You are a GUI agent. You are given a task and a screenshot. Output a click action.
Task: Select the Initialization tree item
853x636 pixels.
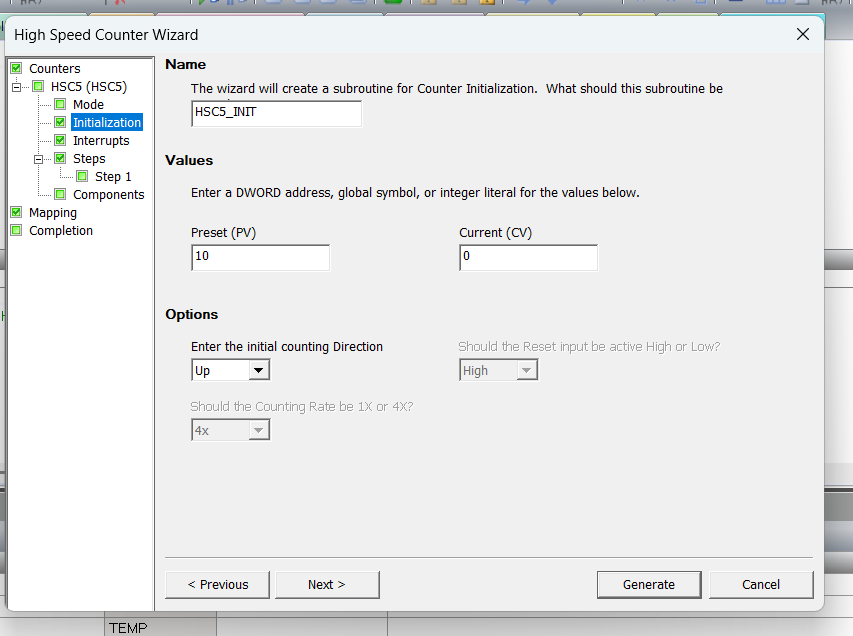point(107,122)
